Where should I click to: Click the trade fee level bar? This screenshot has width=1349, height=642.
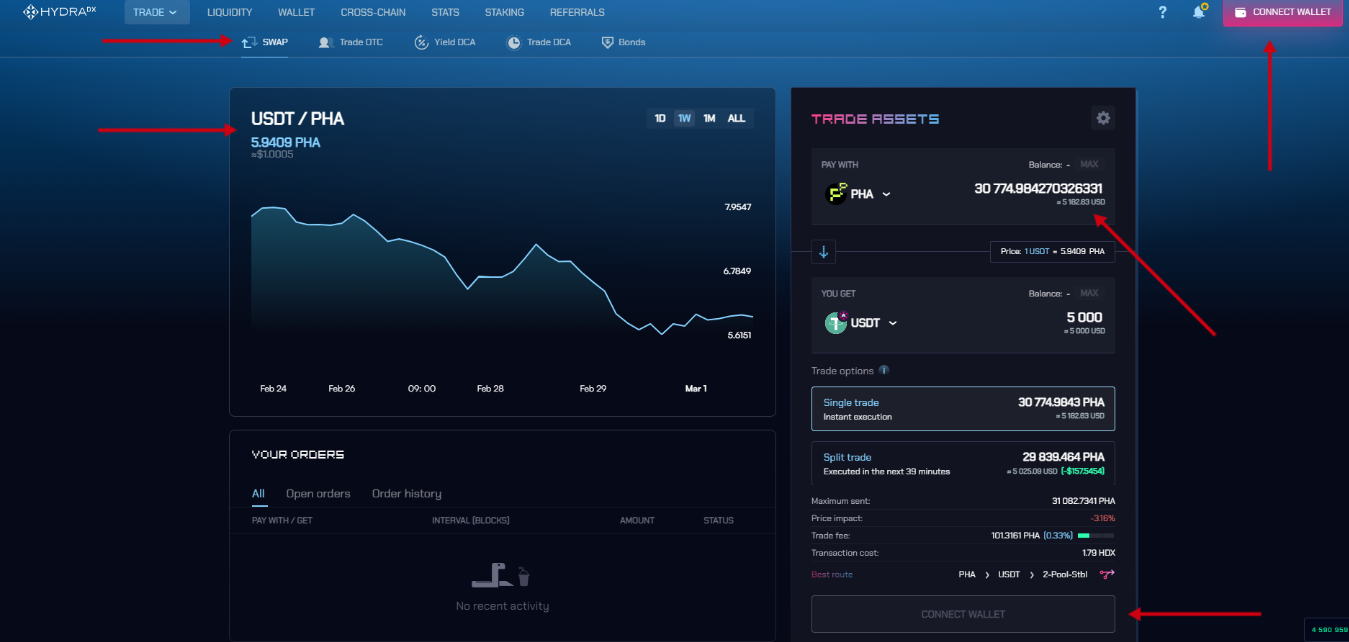1097,536
